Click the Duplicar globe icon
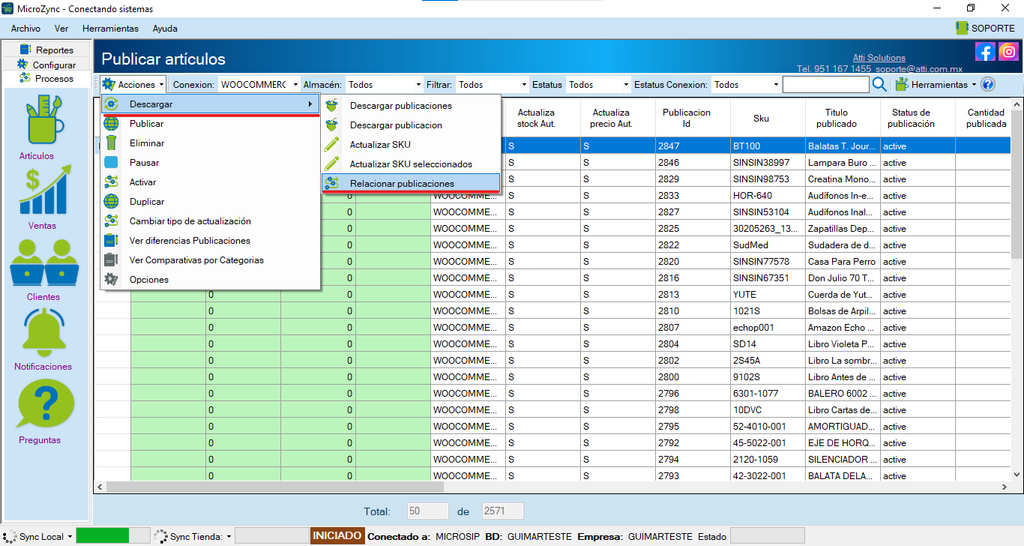Viewport: 1024px width, 546px height. [111, 201]
